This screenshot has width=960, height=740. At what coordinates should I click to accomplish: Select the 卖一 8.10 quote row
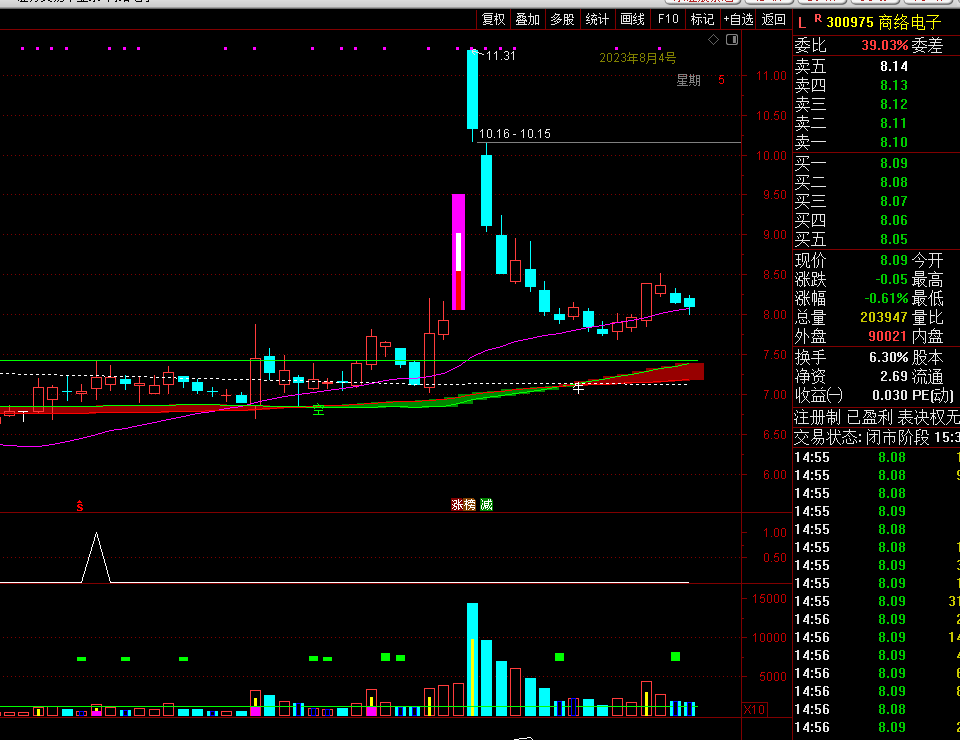tap(876, 142)
